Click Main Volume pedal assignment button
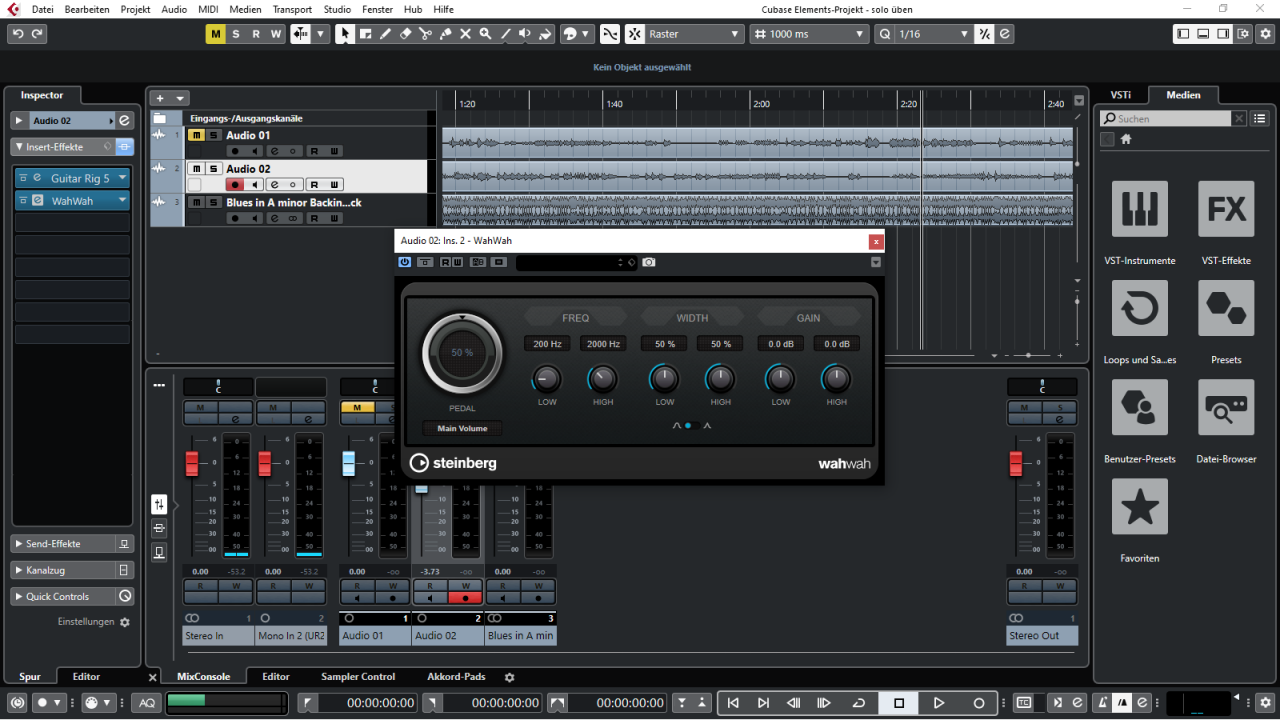The height and width of the screenshot is (720, 1280). (462, 428)
